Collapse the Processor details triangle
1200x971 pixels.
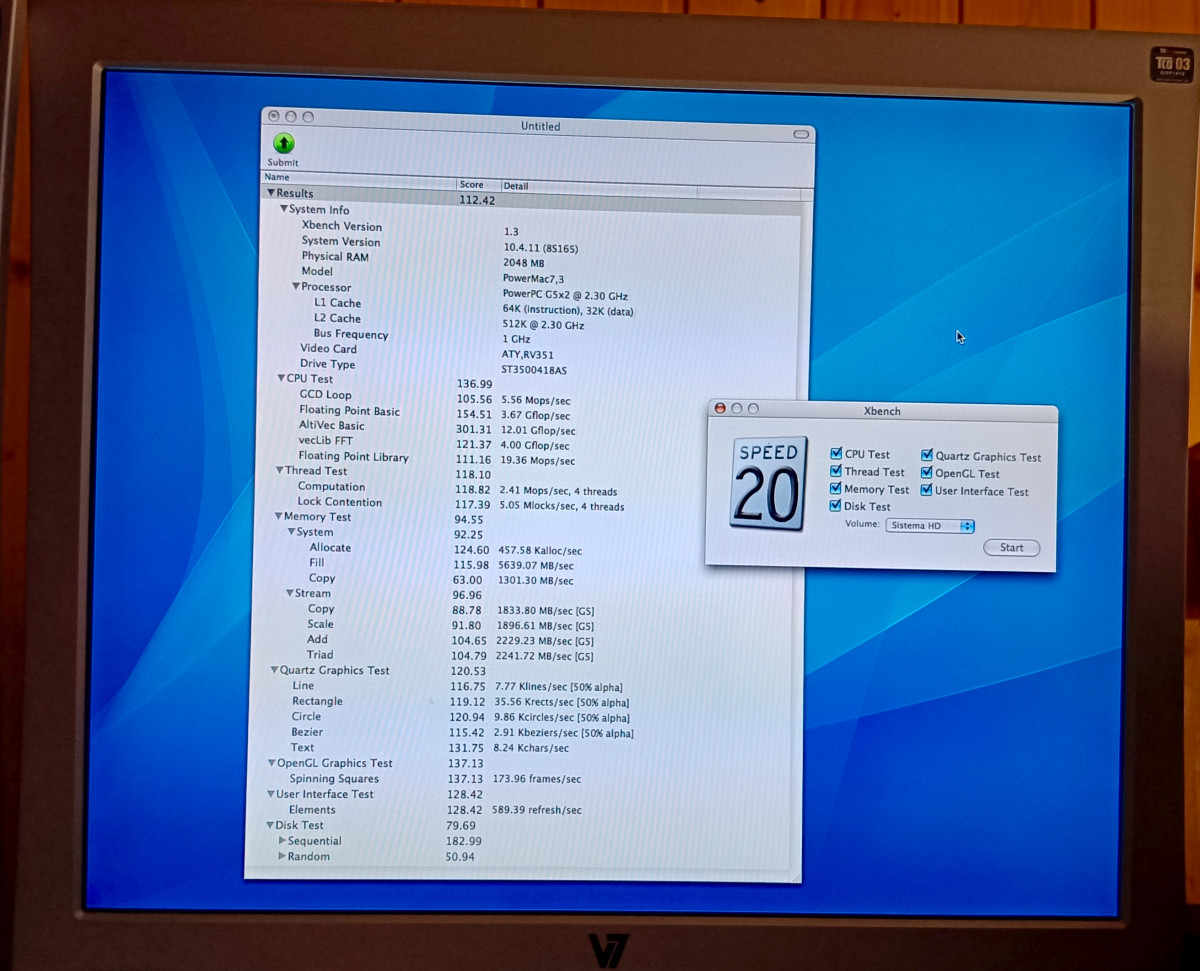pos(296,287)
